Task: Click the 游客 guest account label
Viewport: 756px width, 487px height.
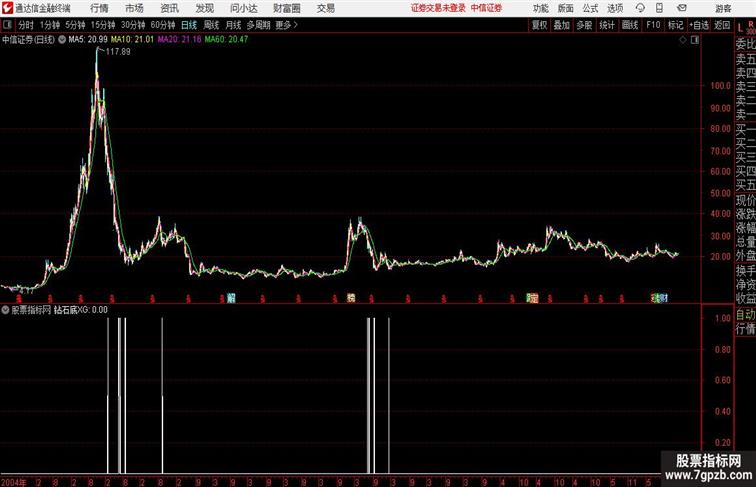Action: pyautogui.click(x=723, y=8)
